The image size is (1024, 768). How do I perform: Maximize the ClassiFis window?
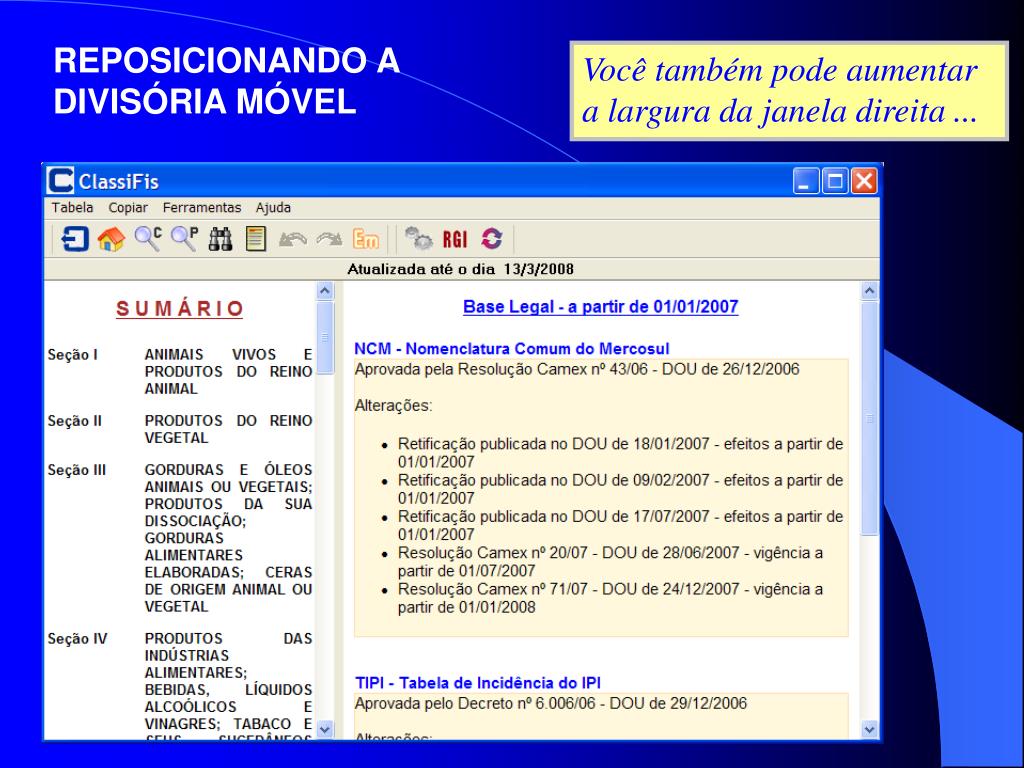[835, 181]
